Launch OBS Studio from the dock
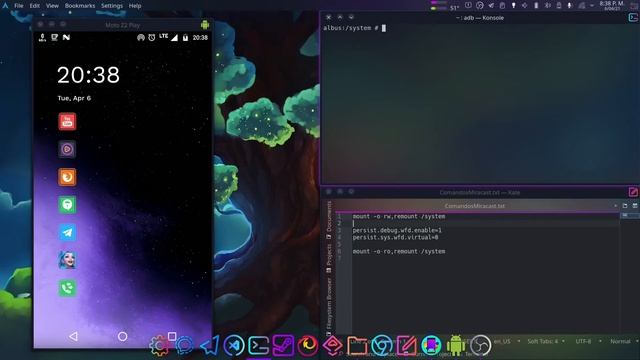The image size is (640, 360). pos(481,346)
